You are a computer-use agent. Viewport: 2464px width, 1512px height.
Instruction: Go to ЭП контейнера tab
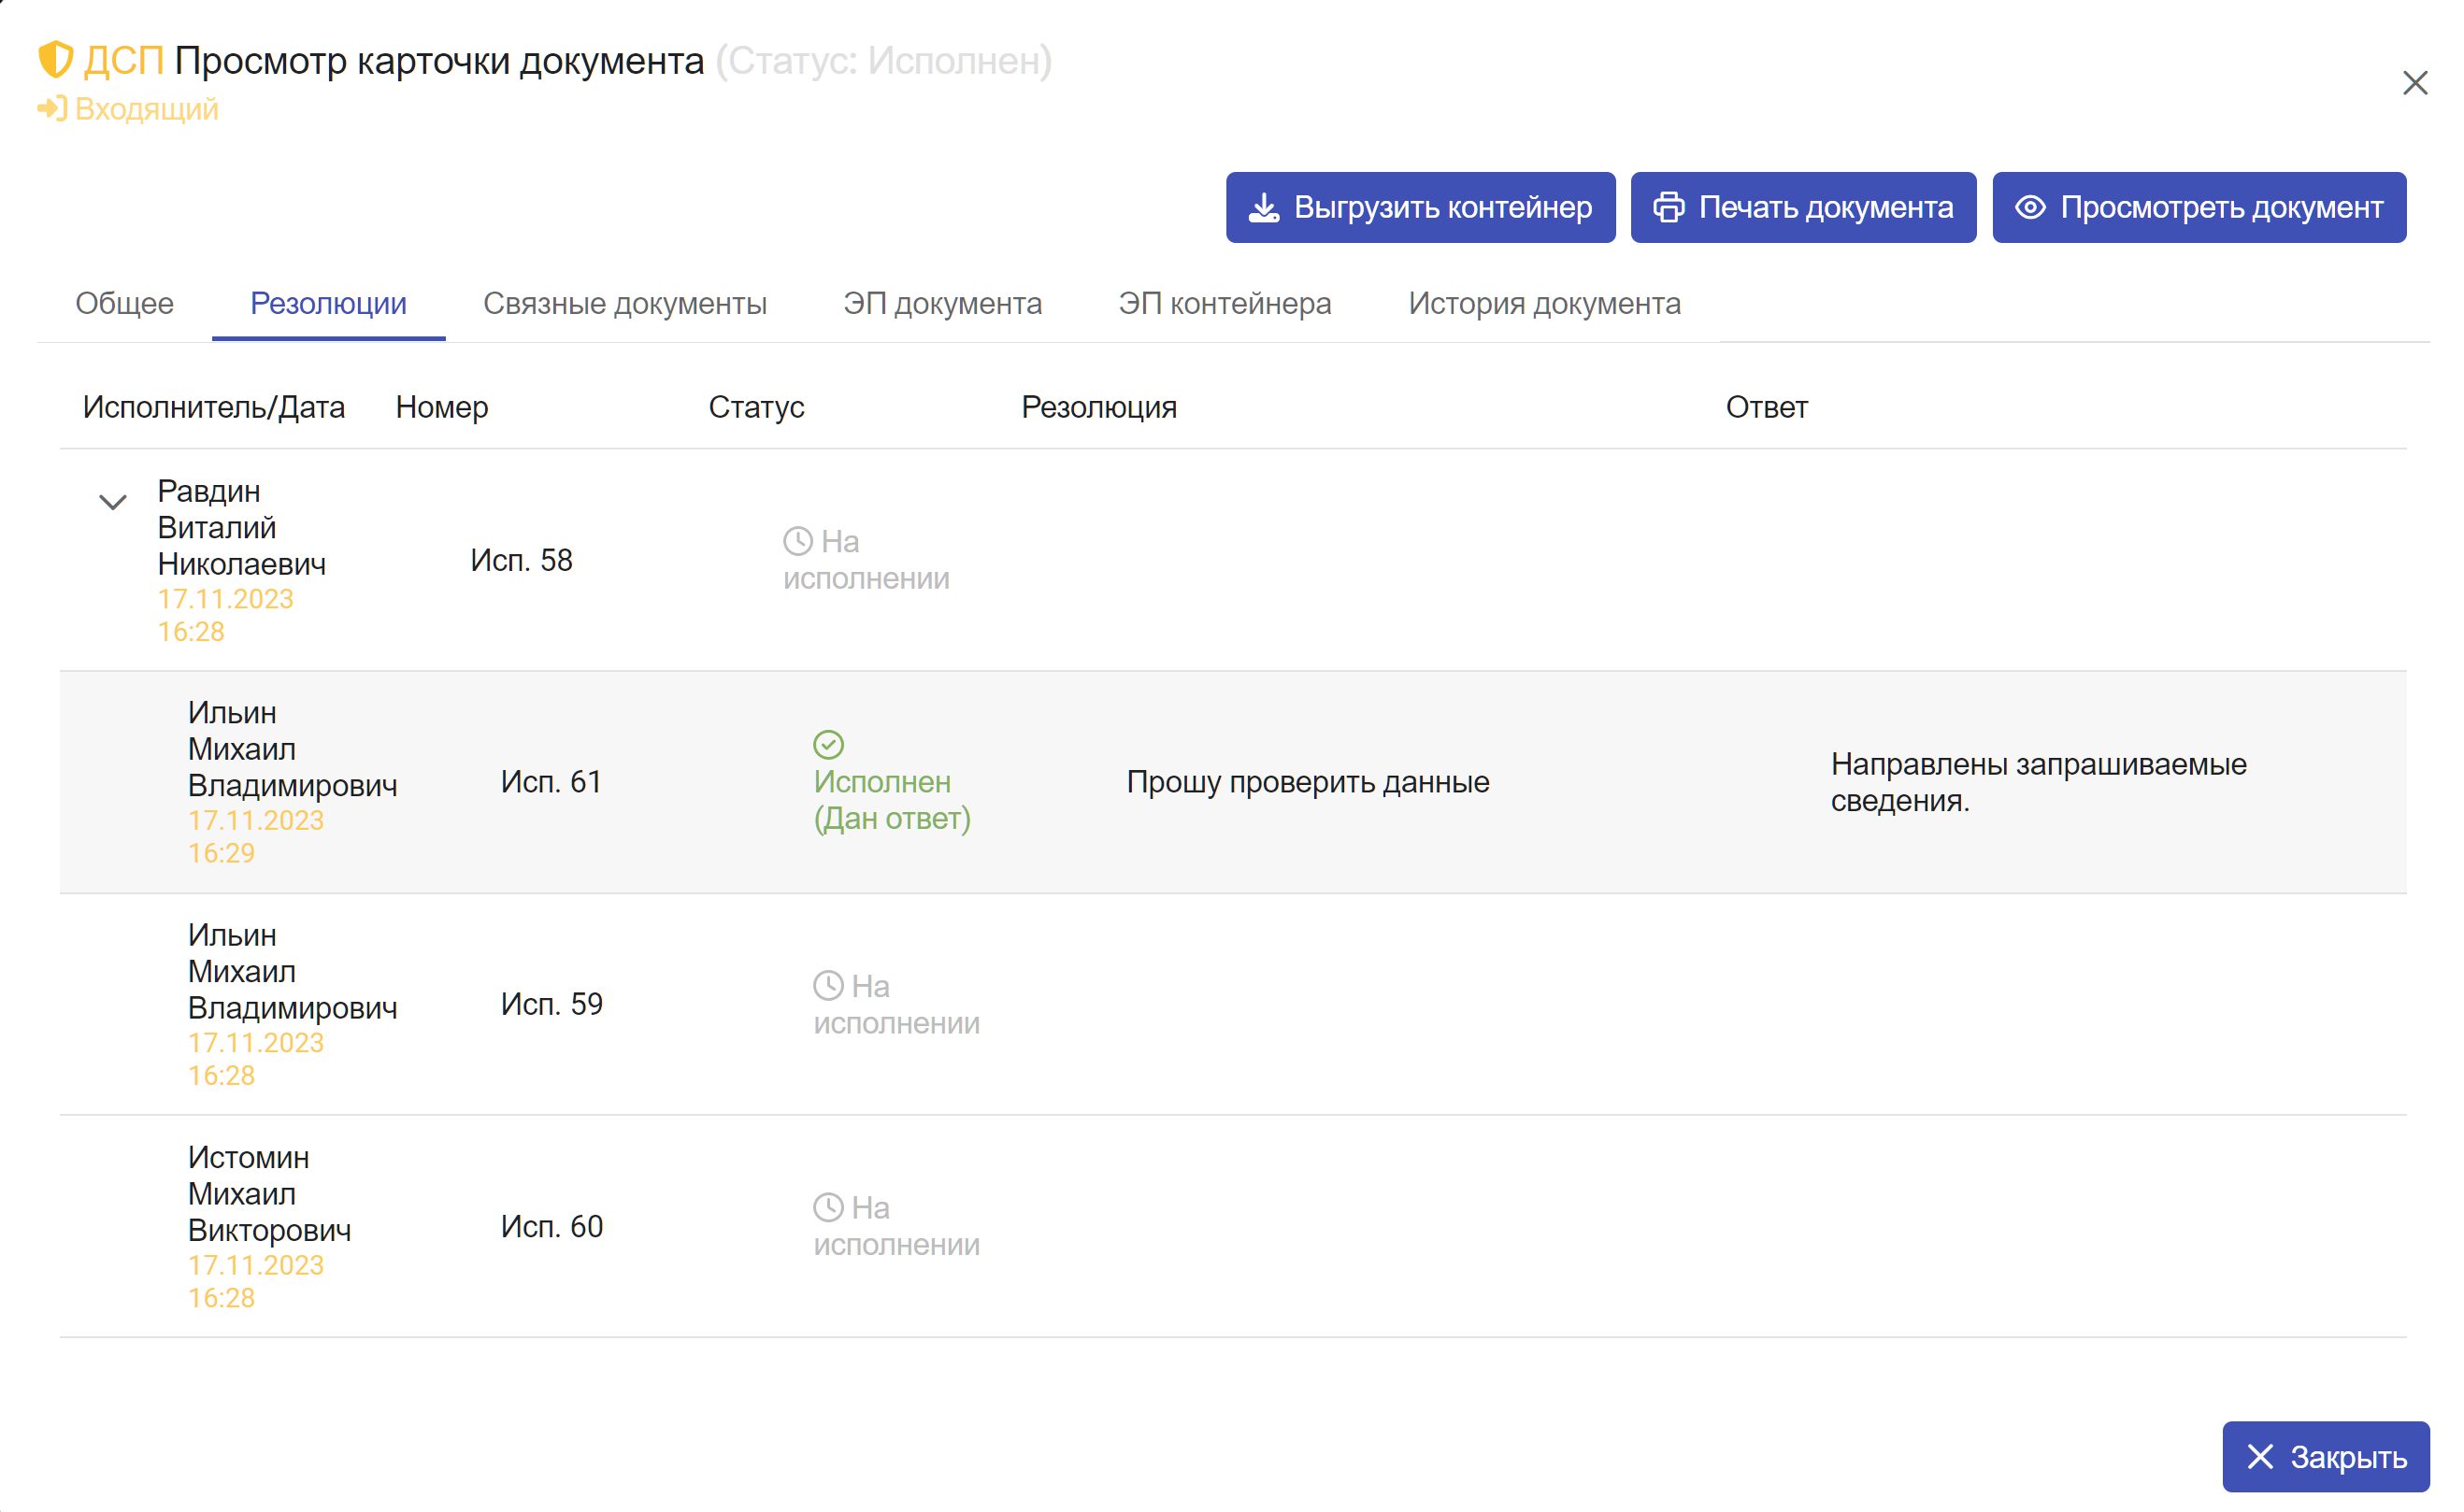coord(1225,303)
